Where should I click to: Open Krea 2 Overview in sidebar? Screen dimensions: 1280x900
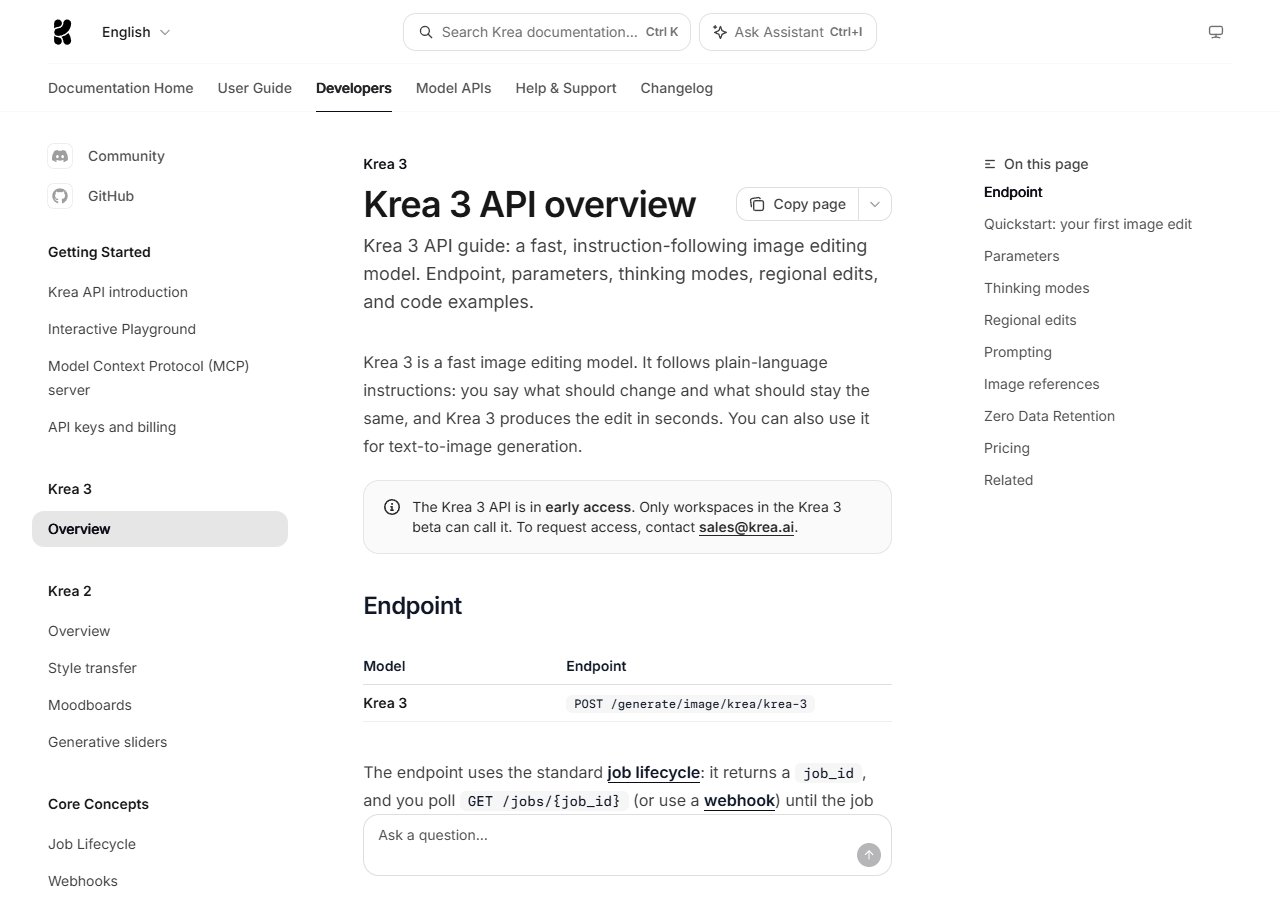[x=79, y=631]
